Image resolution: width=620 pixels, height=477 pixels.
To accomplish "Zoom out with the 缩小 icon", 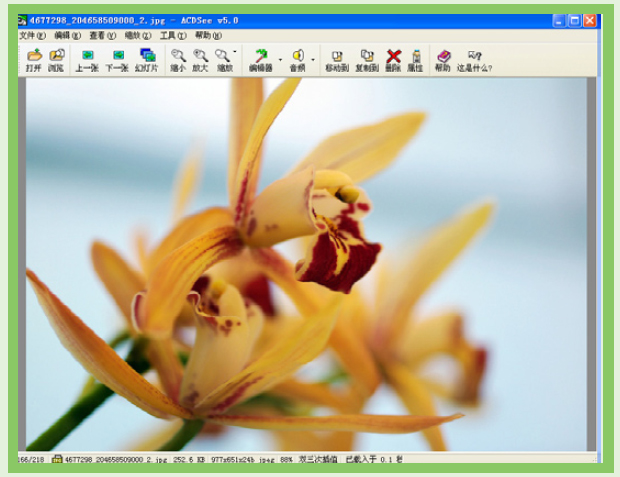I will (178, 59).
